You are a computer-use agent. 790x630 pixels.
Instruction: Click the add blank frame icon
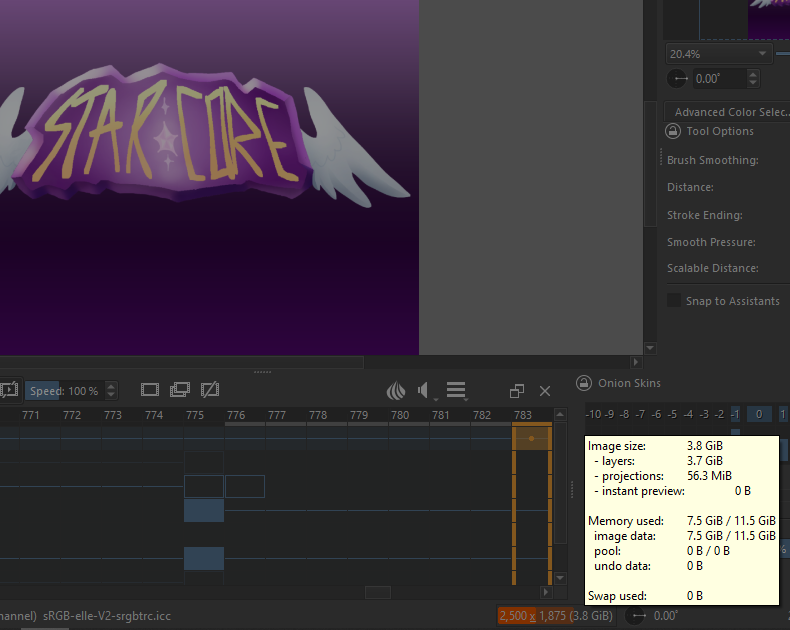click(150, 389)
